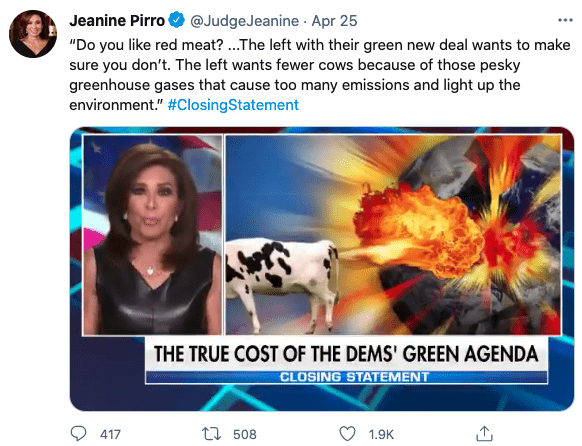Open the share upload icon
This screenshot has width=582, height=446.
pyautogui.click(x=484, y=433)
